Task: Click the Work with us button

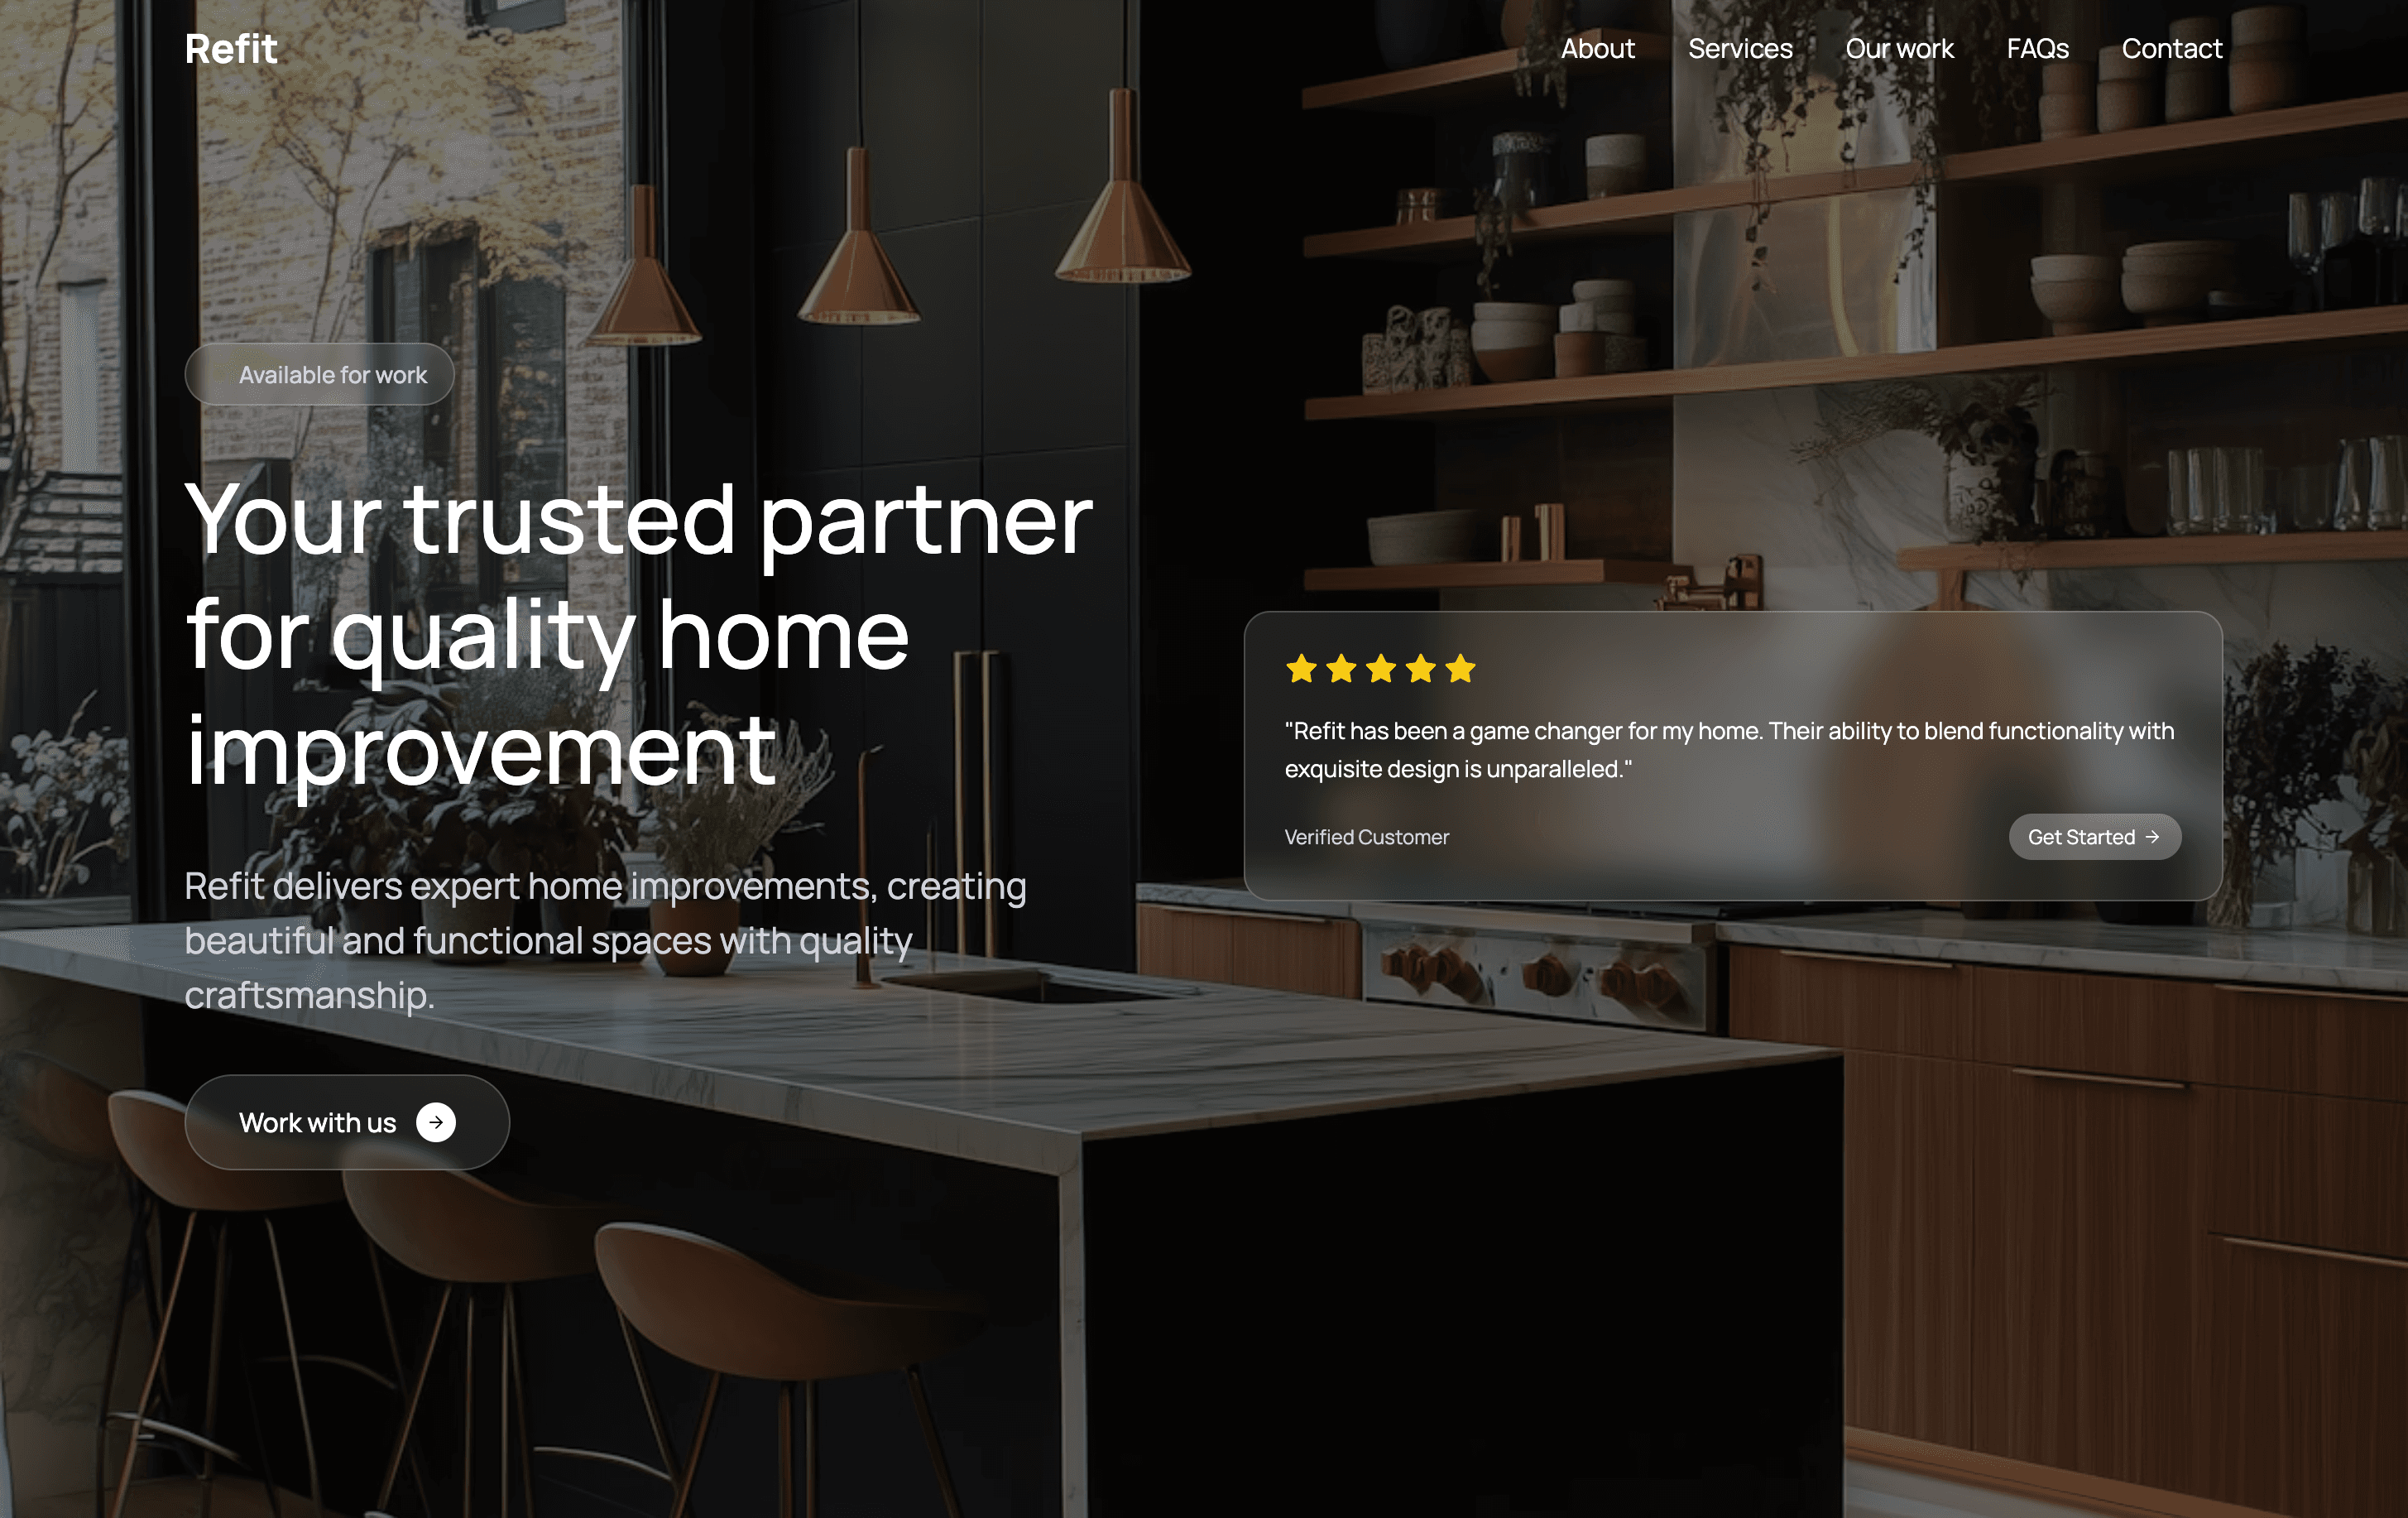Action: [347, 1122]
